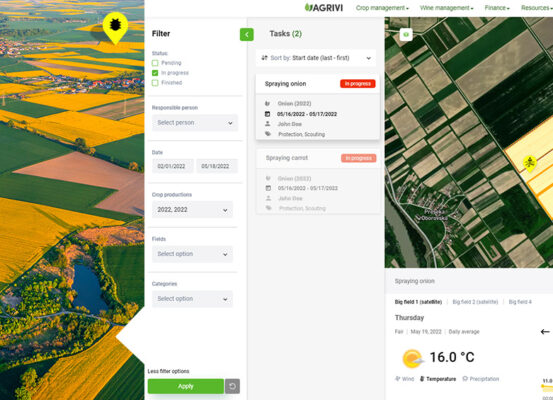This screenshot has width=553, height=400.
Task: Click Protection, Scouting in the Spraying onion card
Action: 302,134
